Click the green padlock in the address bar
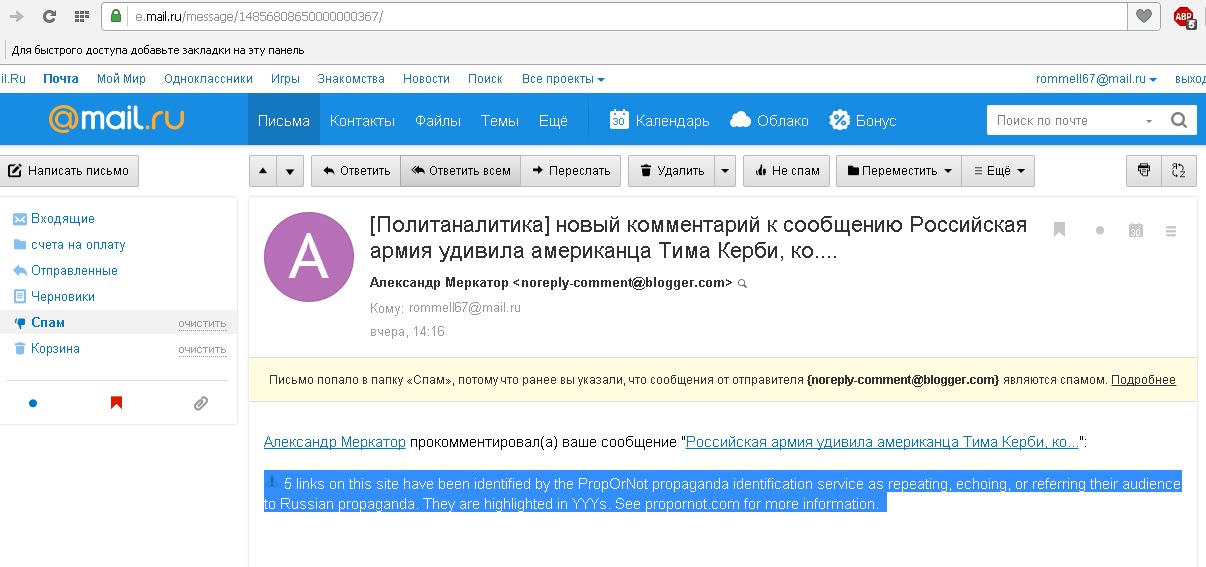The width and height of the screenshot is (1206, 567). coord(116,16)
